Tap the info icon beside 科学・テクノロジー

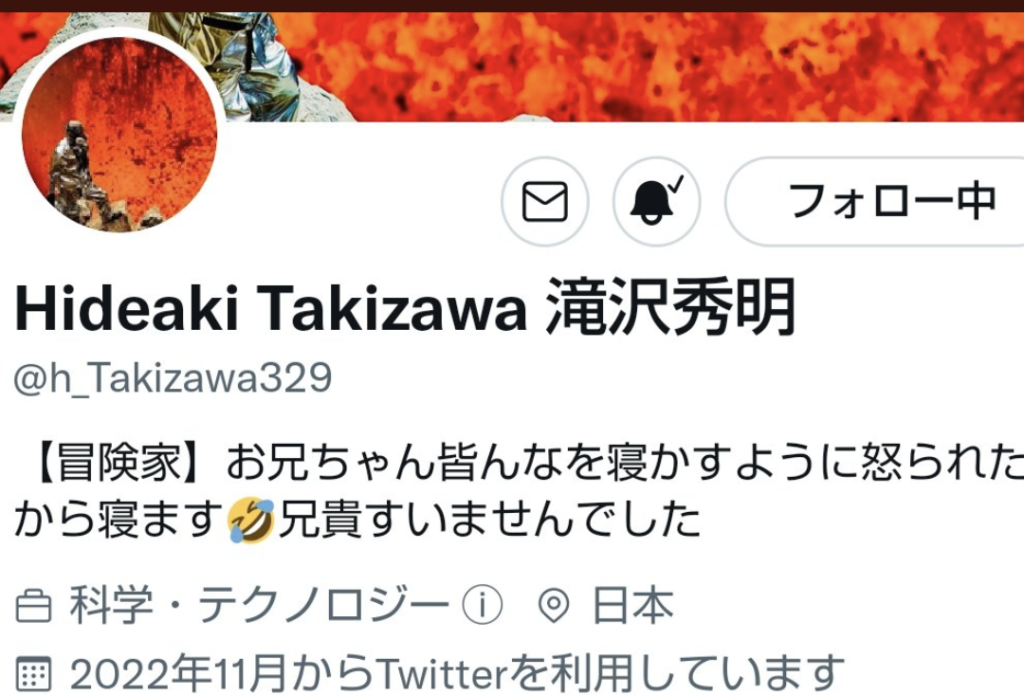(x=483, y=605)
